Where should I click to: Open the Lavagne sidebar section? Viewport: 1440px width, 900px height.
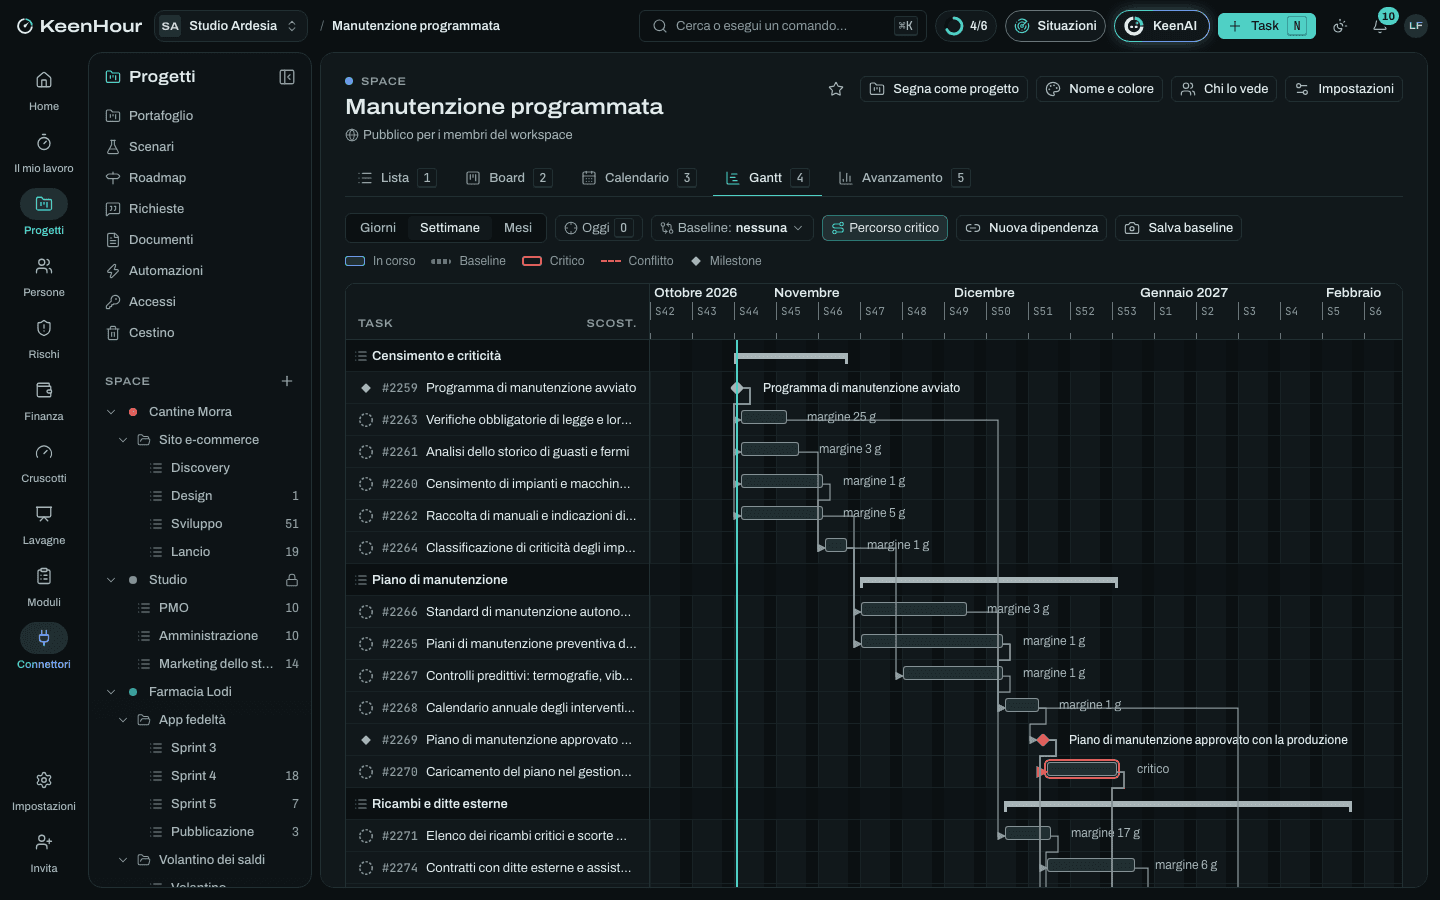[44, 524]
